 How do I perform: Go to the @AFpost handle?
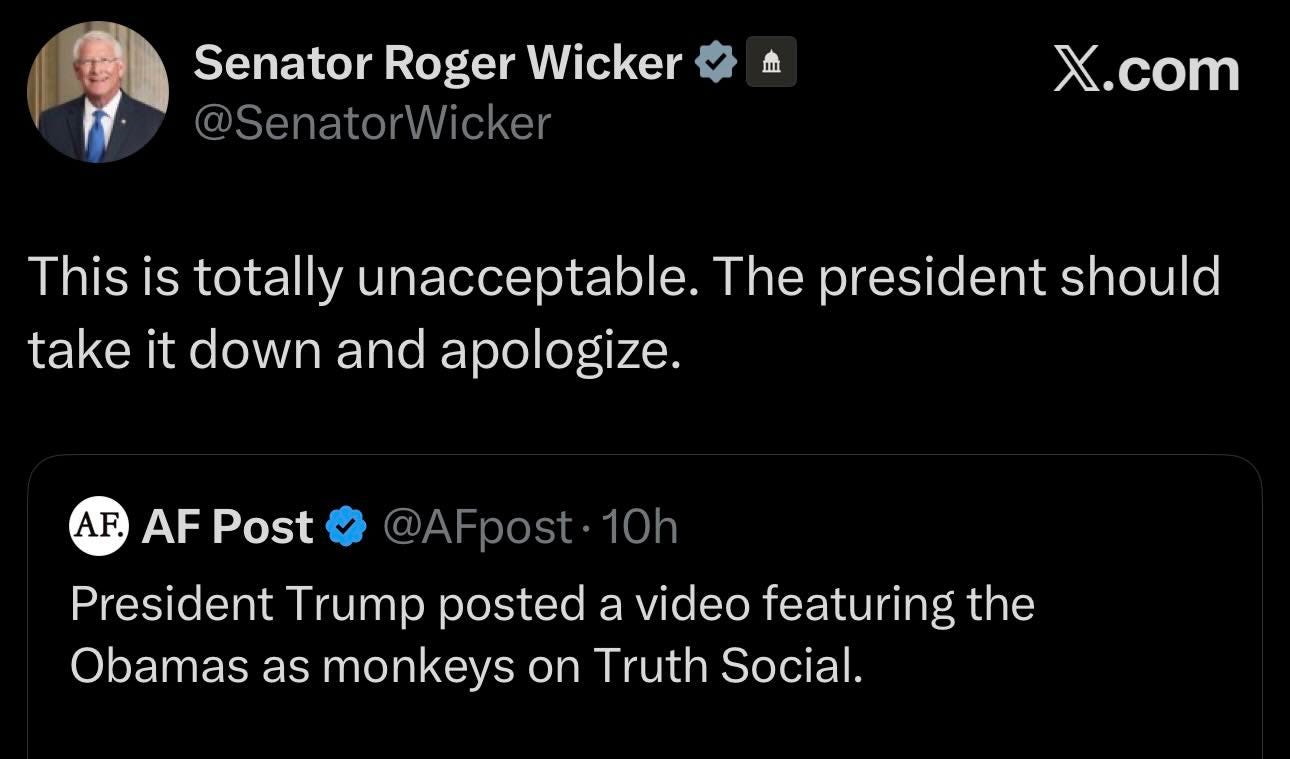478,527
